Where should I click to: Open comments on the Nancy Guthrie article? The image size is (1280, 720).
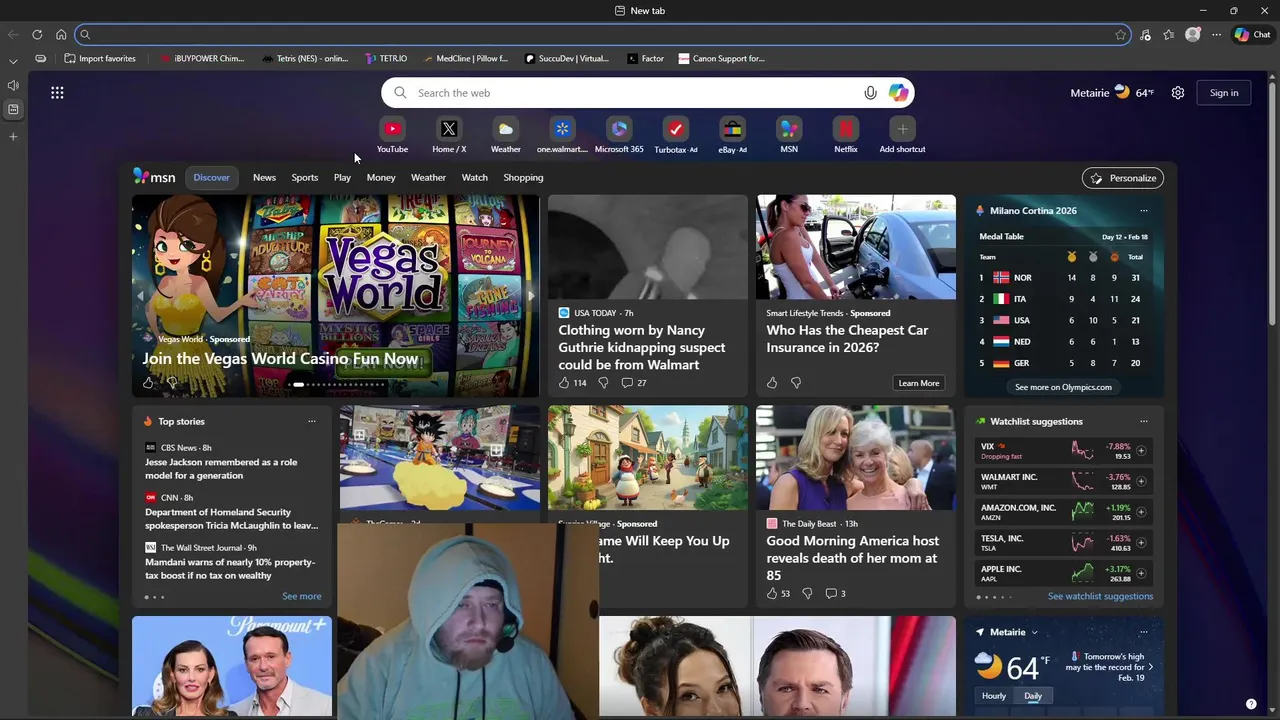(633, 383)
